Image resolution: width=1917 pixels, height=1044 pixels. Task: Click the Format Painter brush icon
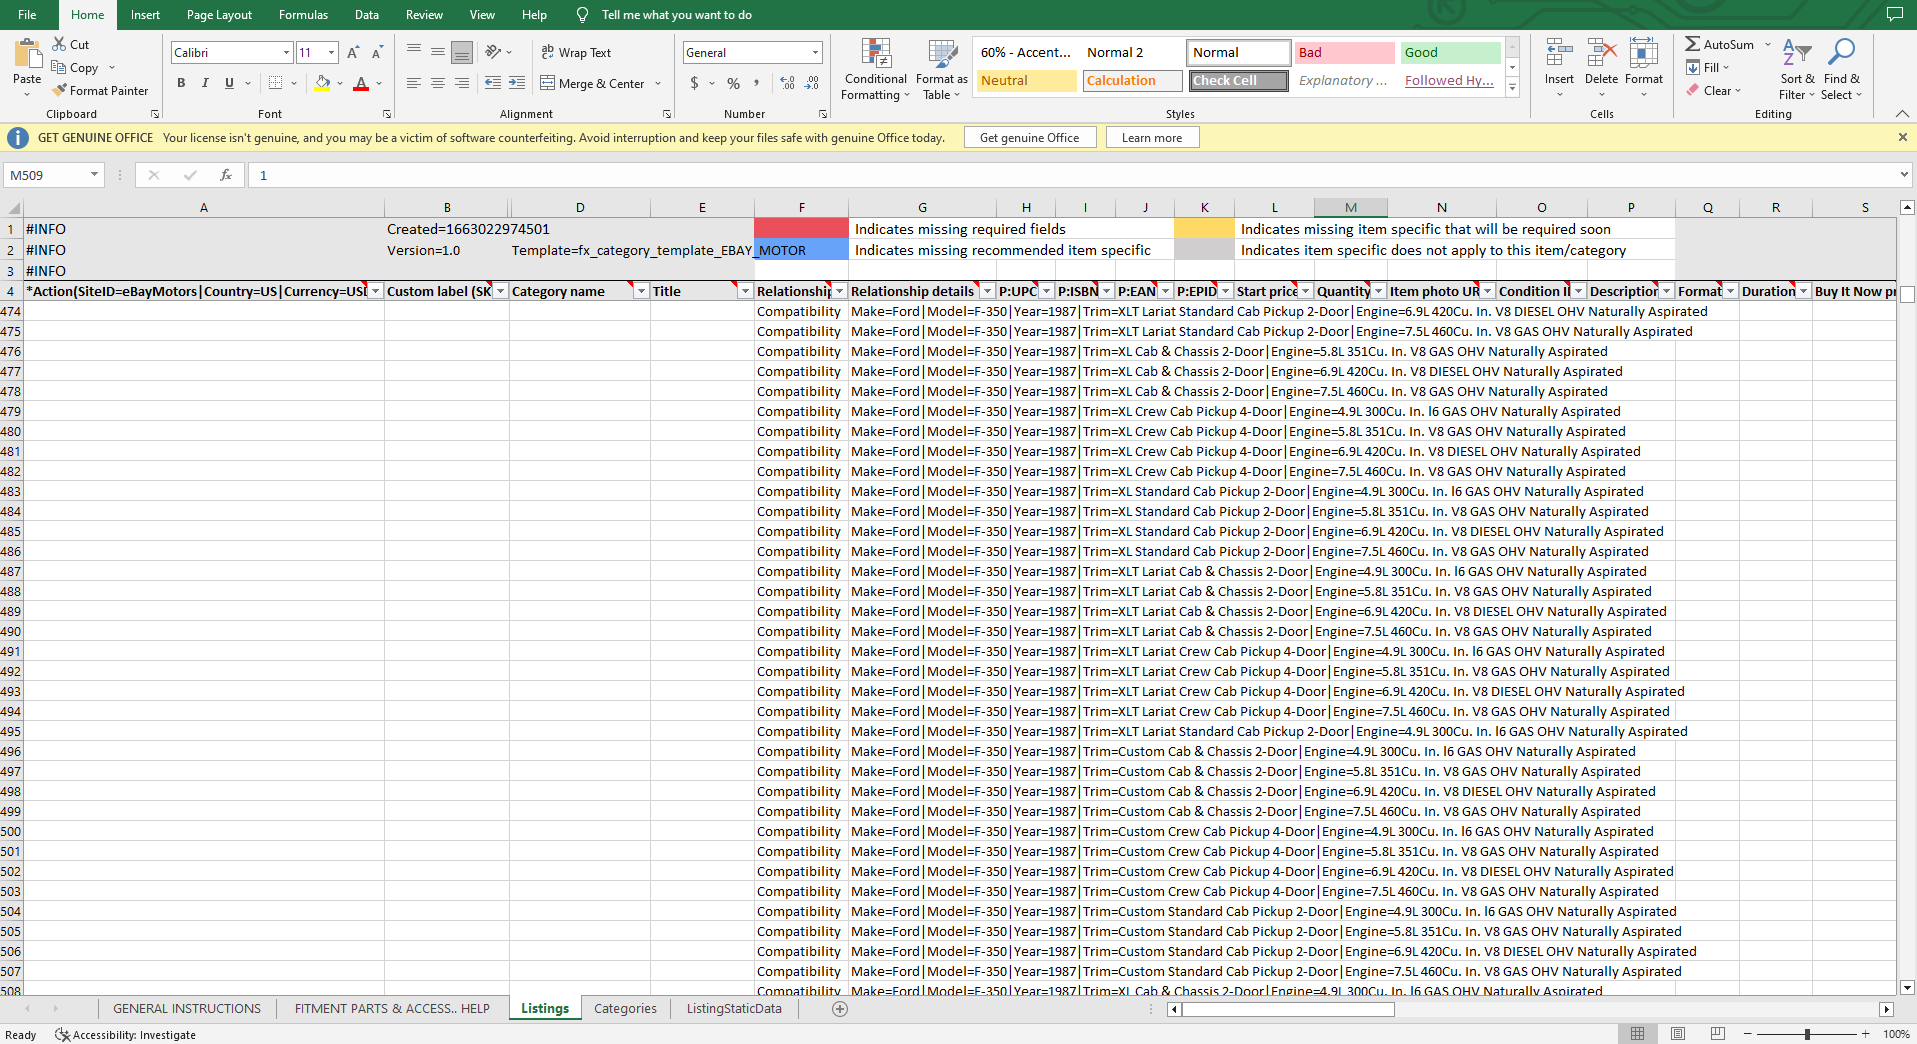tap(60, 90)
